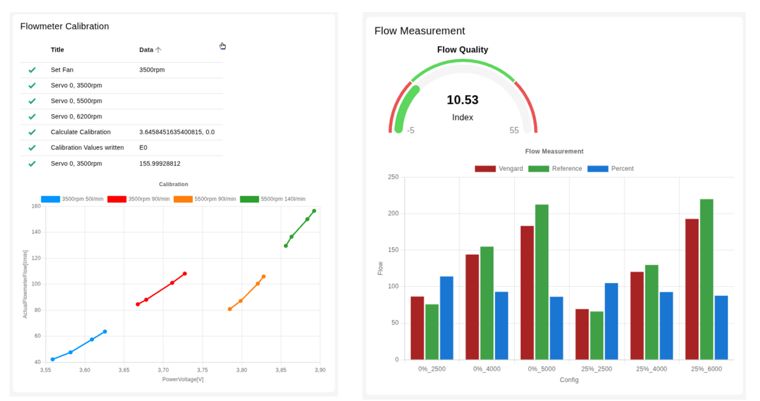Click the E0 data cell
760x401 pixels.
click(x=143, y=147)
